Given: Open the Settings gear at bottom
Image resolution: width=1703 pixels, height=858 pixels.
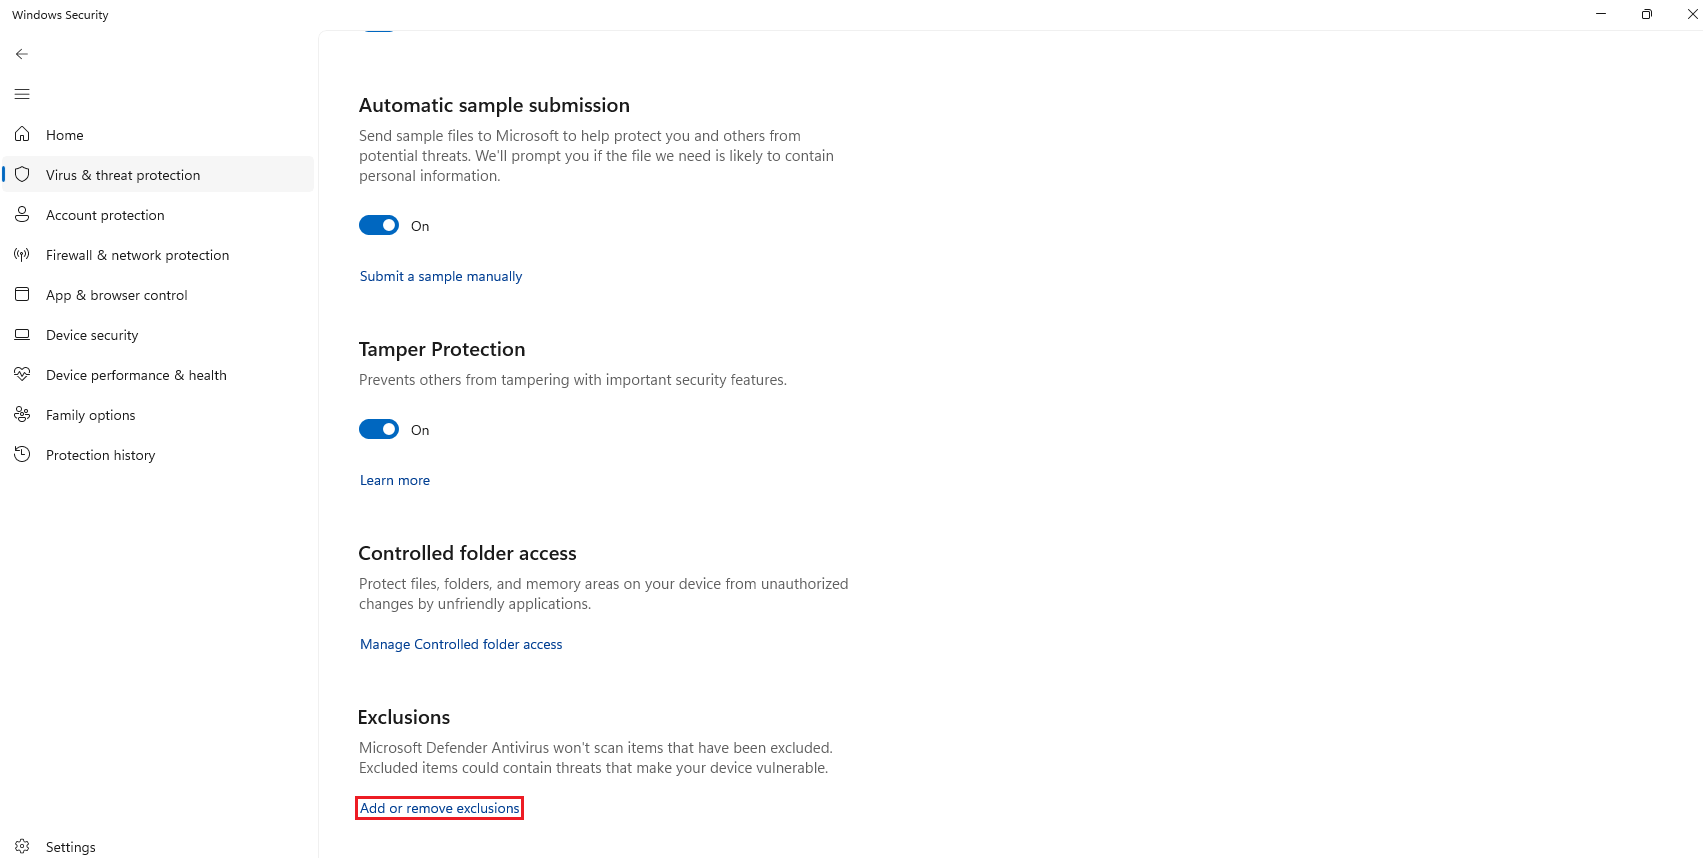Looking at the screenshot, I should [22, 846].
